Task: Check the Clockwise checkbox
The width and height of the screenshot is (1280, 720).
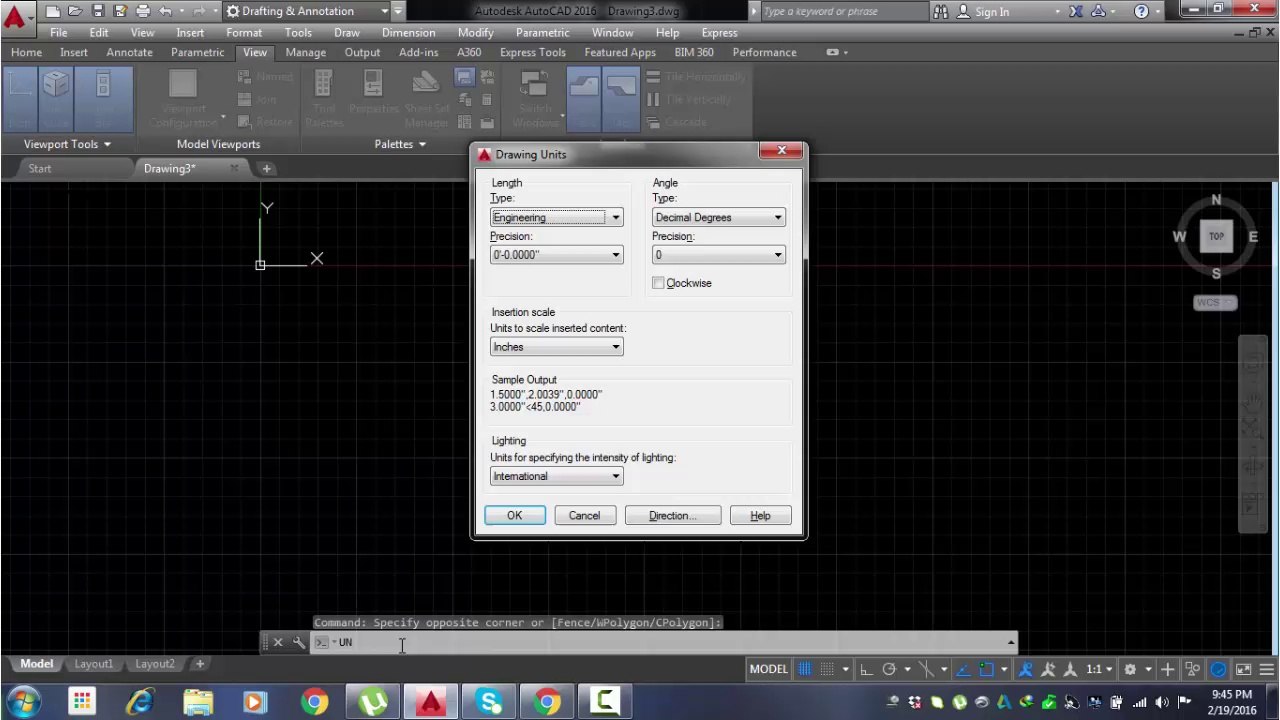Action: [x=658, y=283]
